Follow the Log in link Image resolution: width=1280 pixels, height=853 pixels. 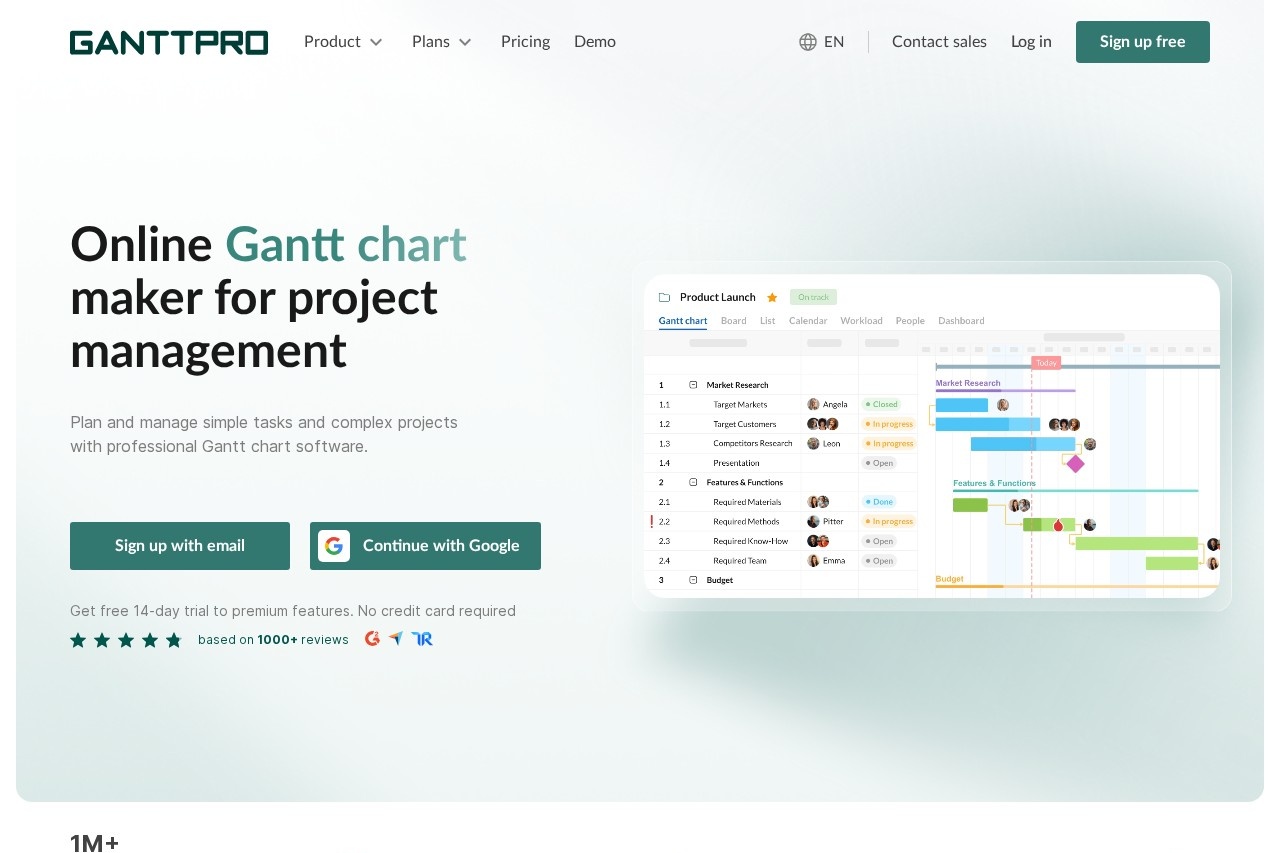(x=1031, y=42)
